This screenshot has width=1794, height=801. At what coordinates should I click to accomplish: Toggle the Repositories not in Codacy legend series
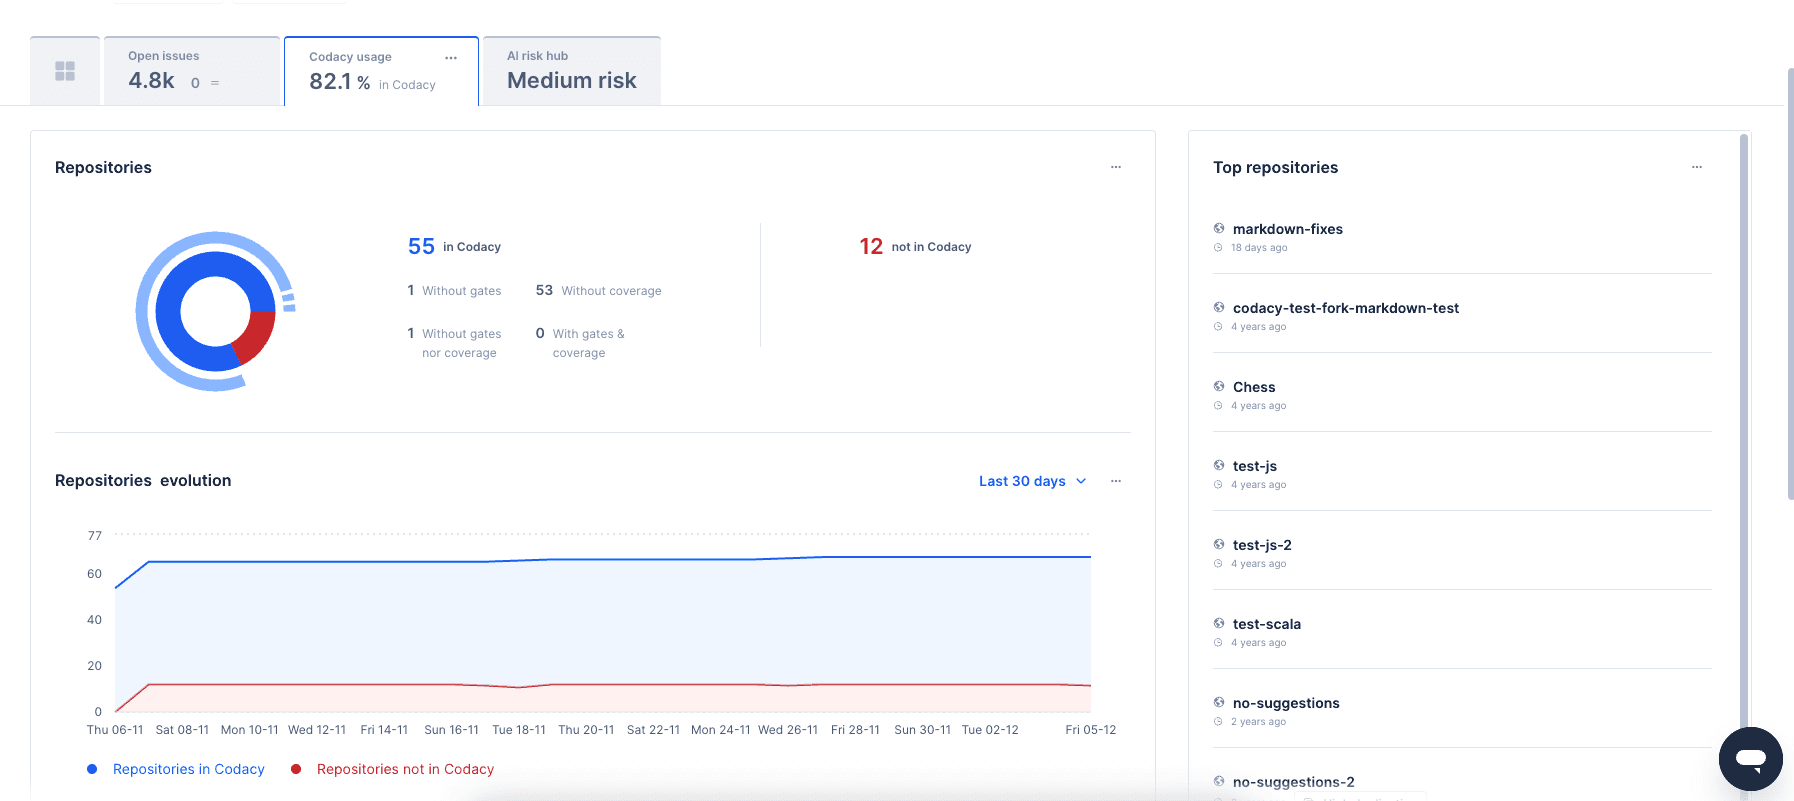click(x=392, y=769)
